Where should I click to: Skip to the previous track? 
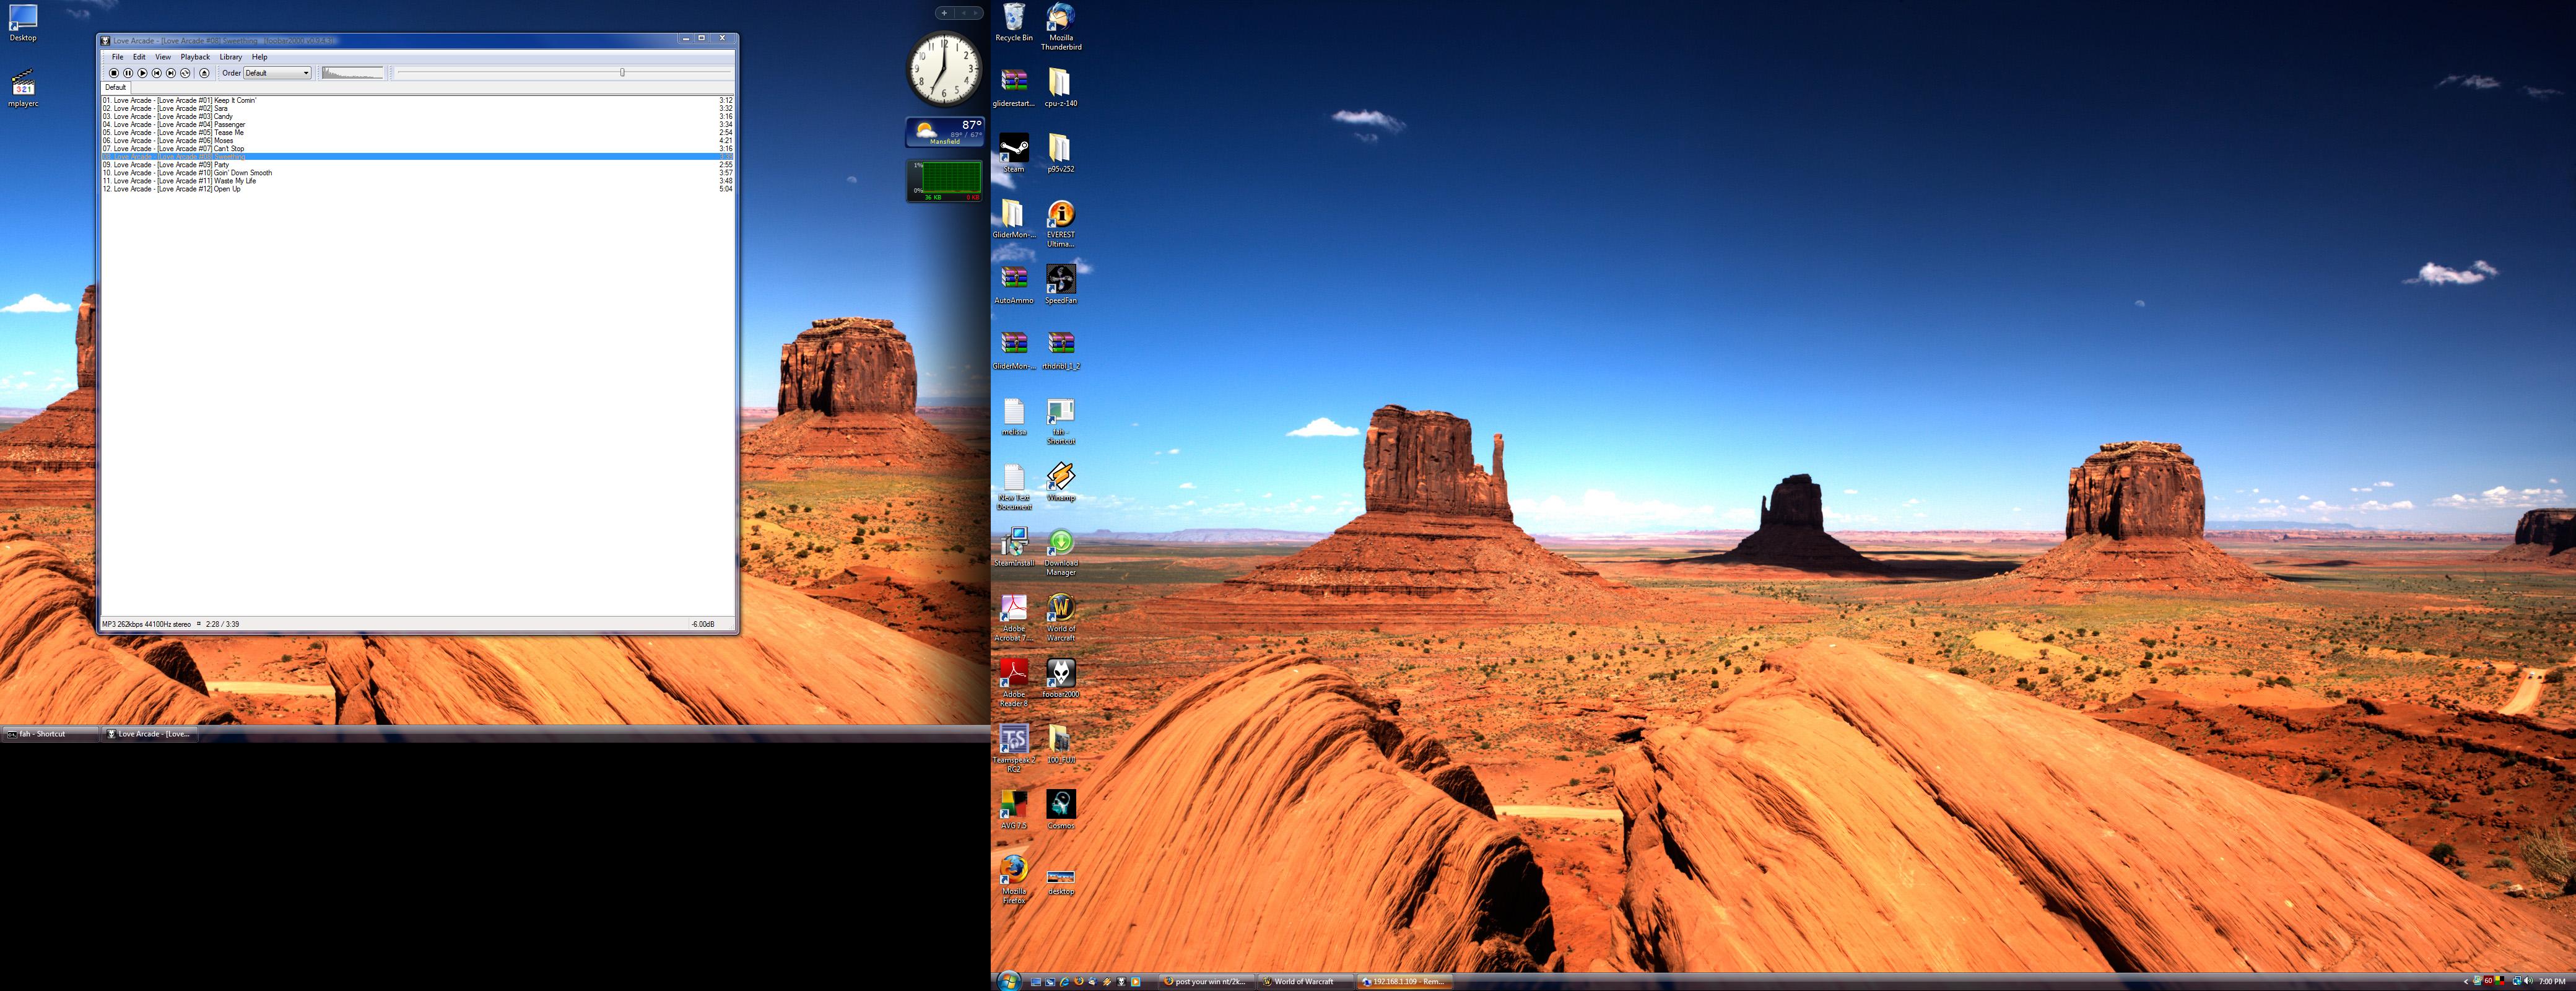click(157, 73)
